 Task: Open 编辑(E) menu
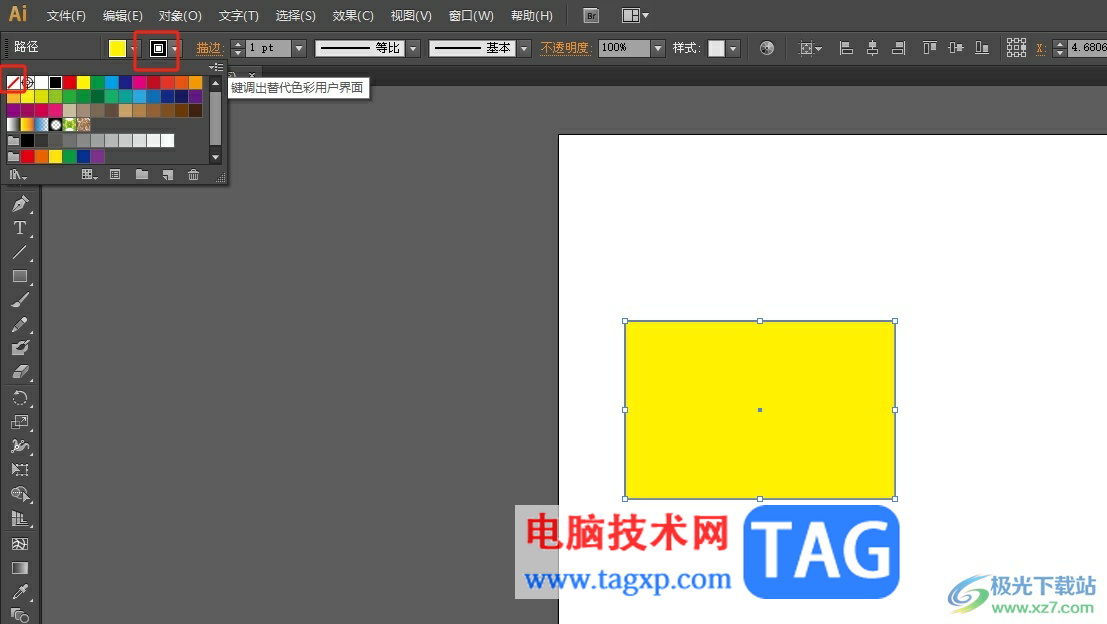(123, 16)
